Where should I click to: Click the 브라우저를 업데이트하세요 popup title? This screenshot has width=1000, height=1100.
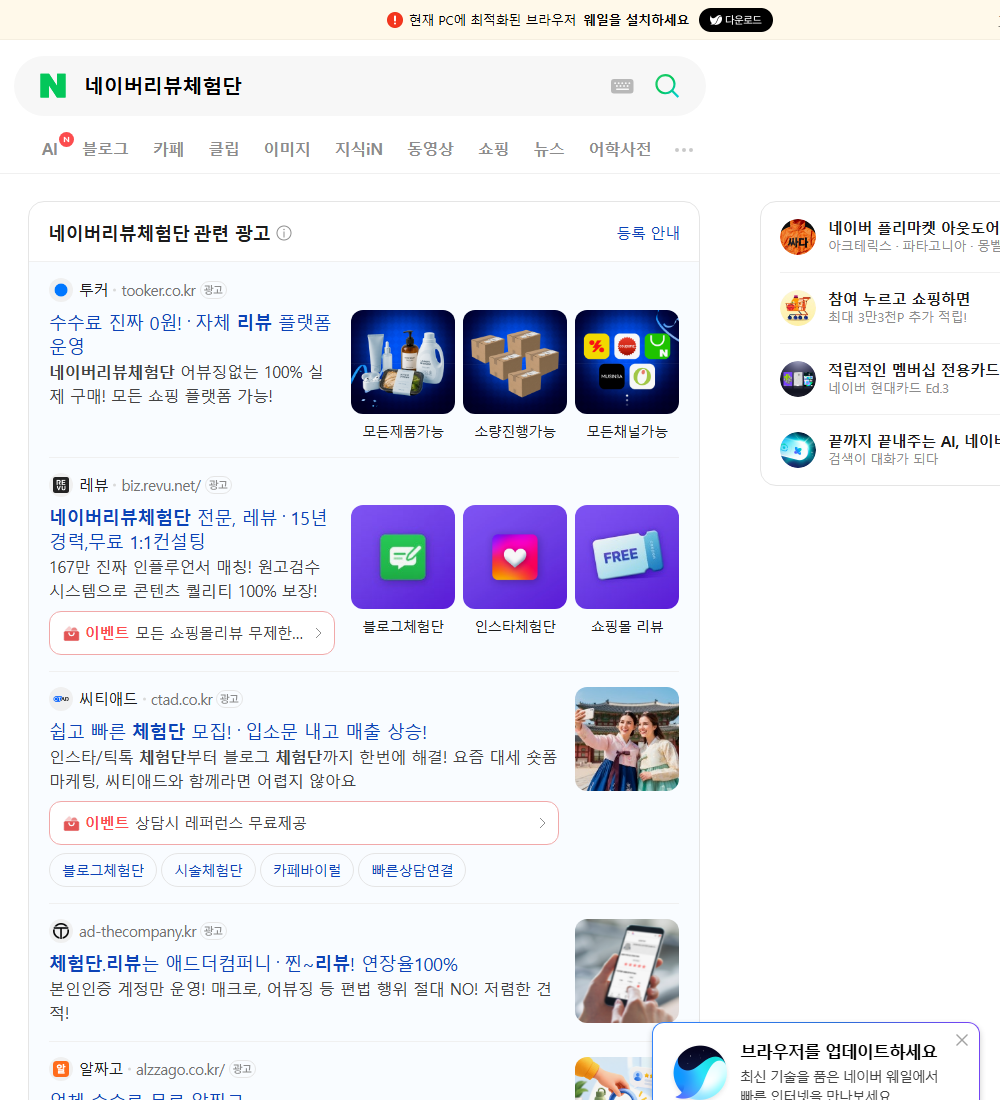coord(839,1051)
